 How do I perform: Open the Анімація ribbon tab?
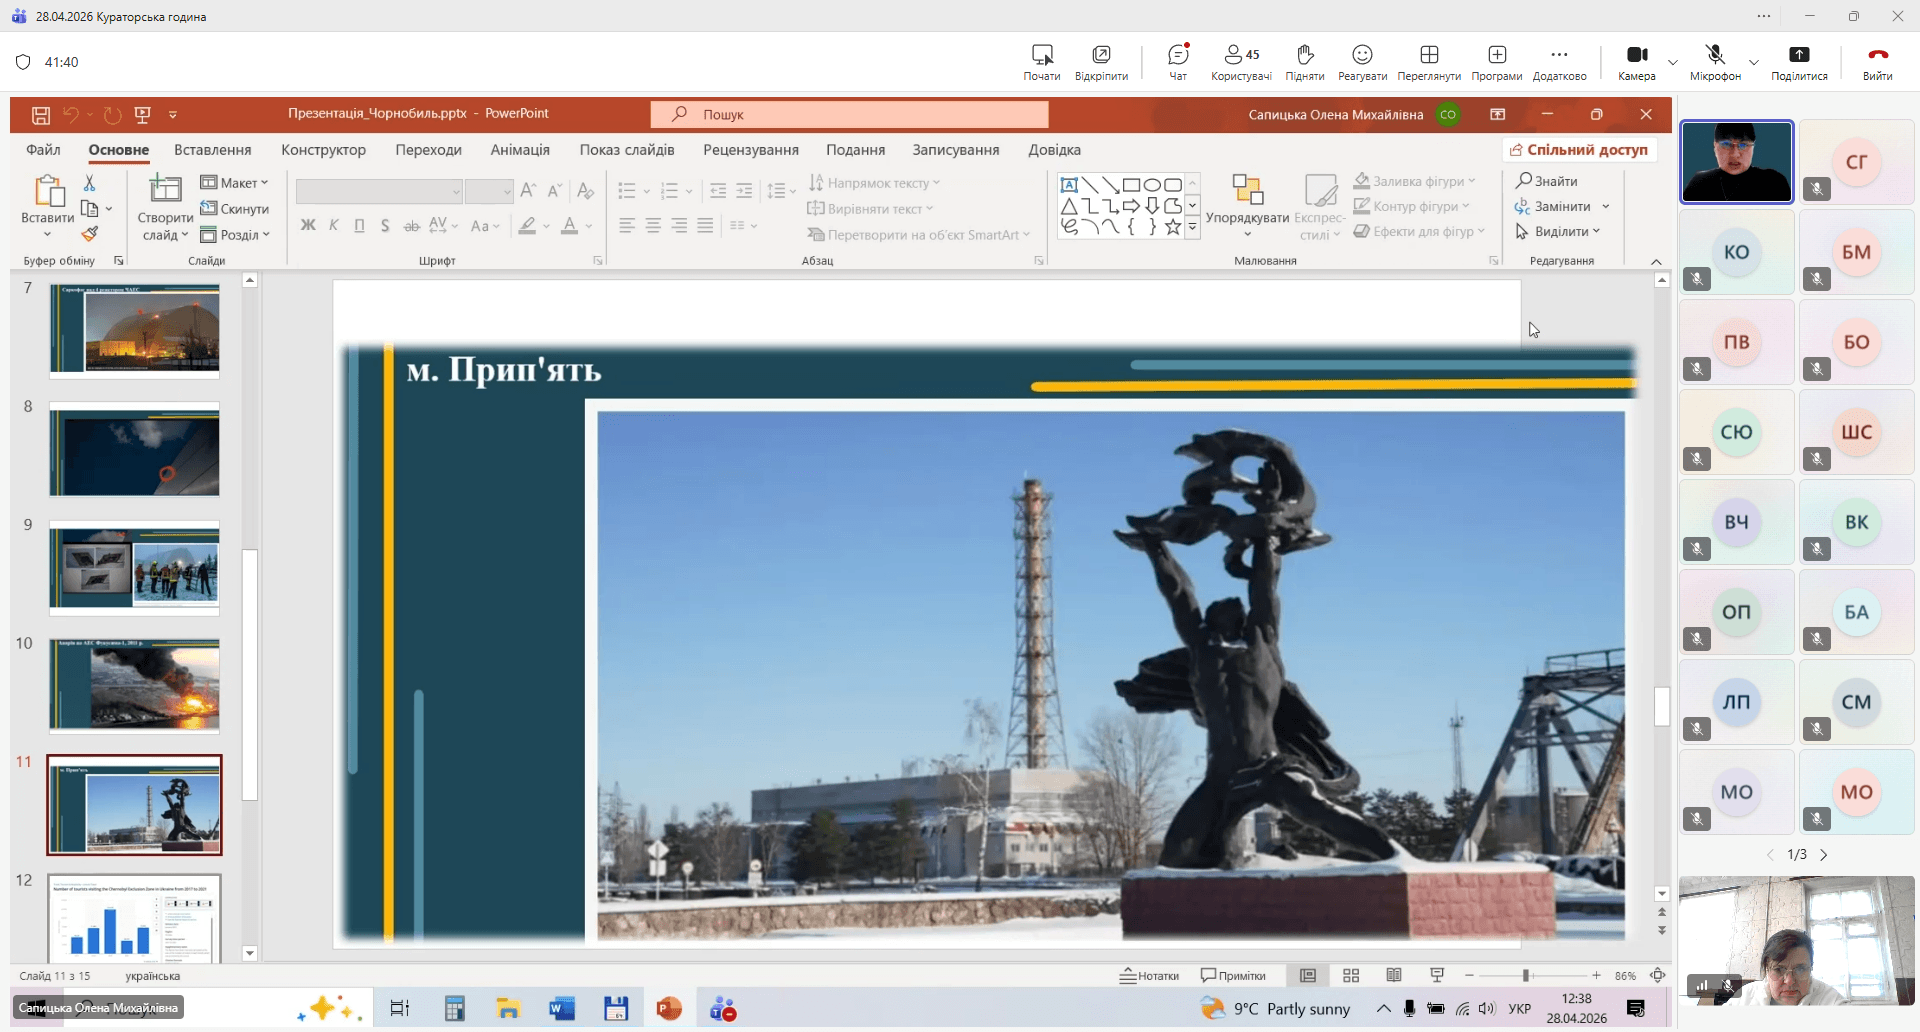520,150
